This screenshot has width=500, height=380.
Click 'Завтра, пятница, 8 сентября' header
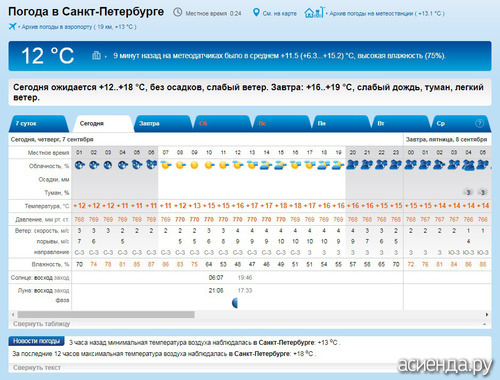(446, 139)
